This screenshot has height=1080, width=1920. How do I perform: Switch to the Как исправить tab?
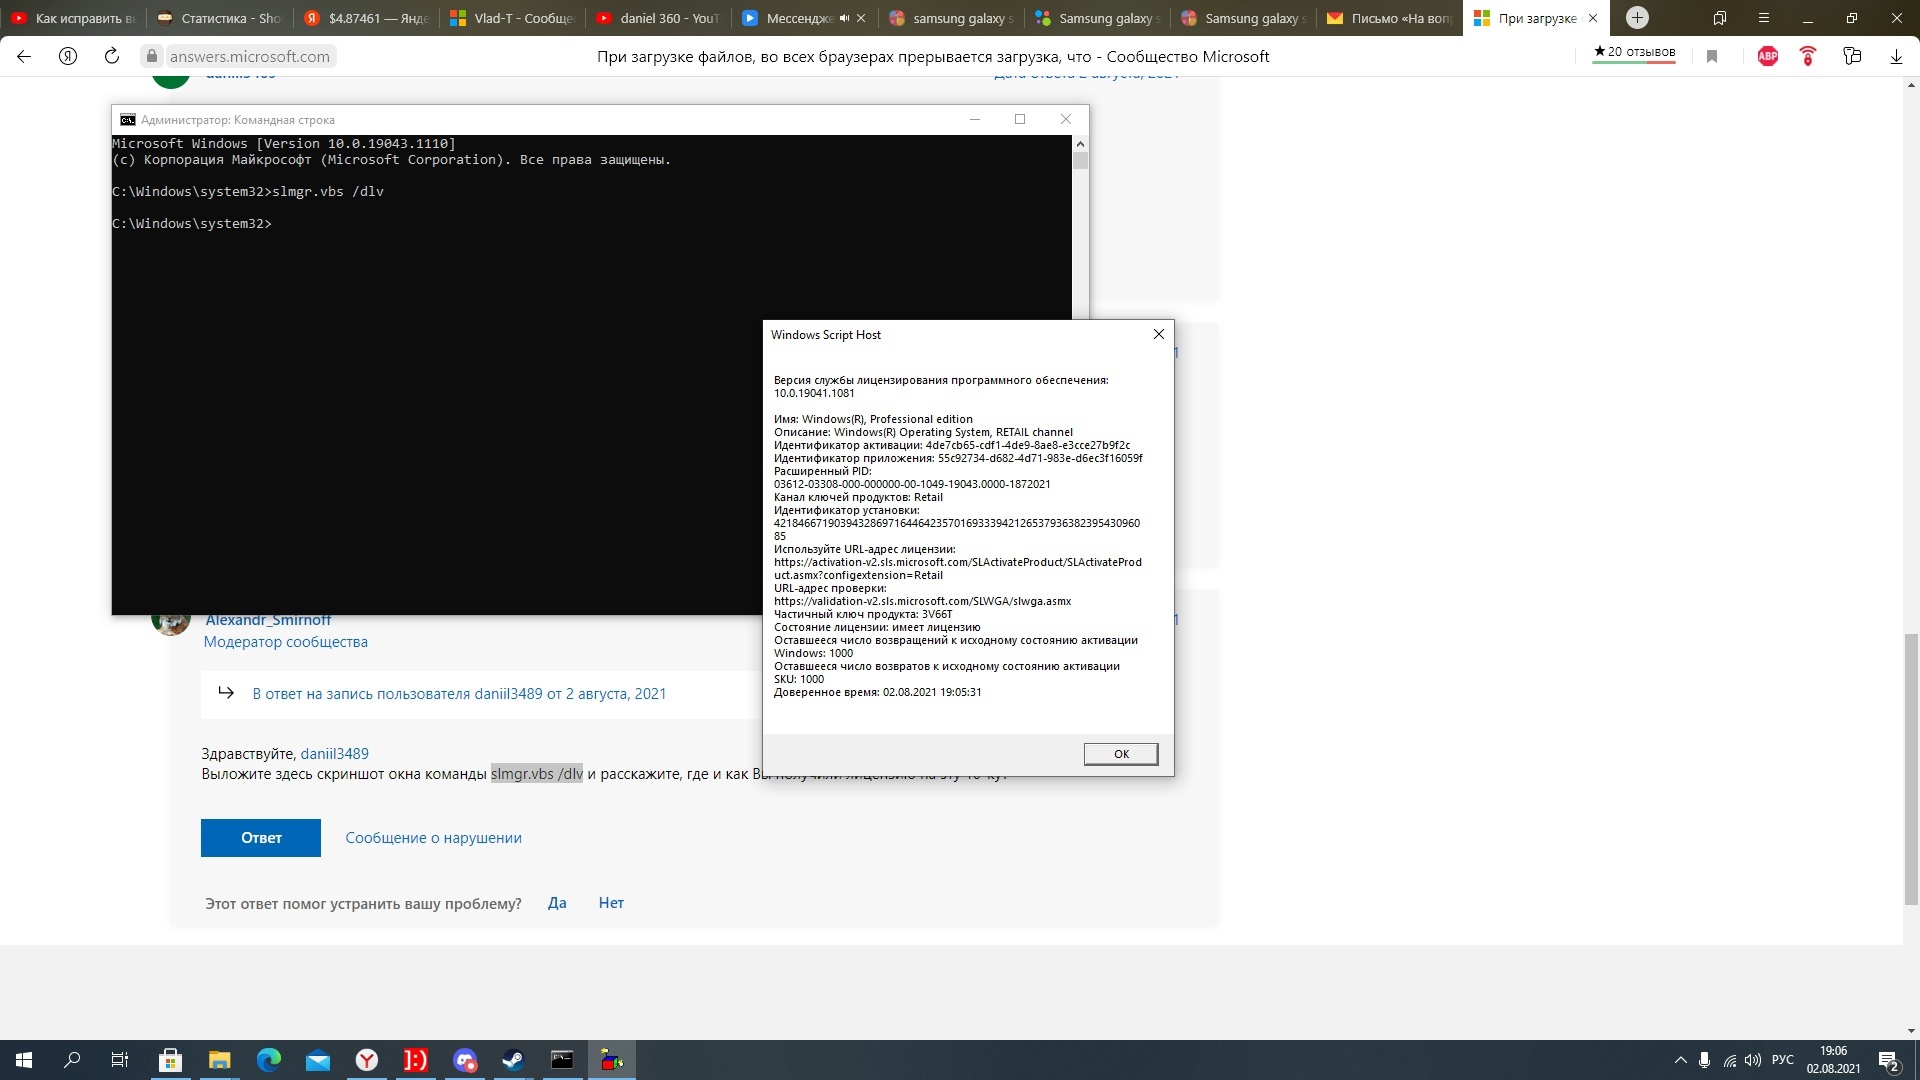point(73,18)
